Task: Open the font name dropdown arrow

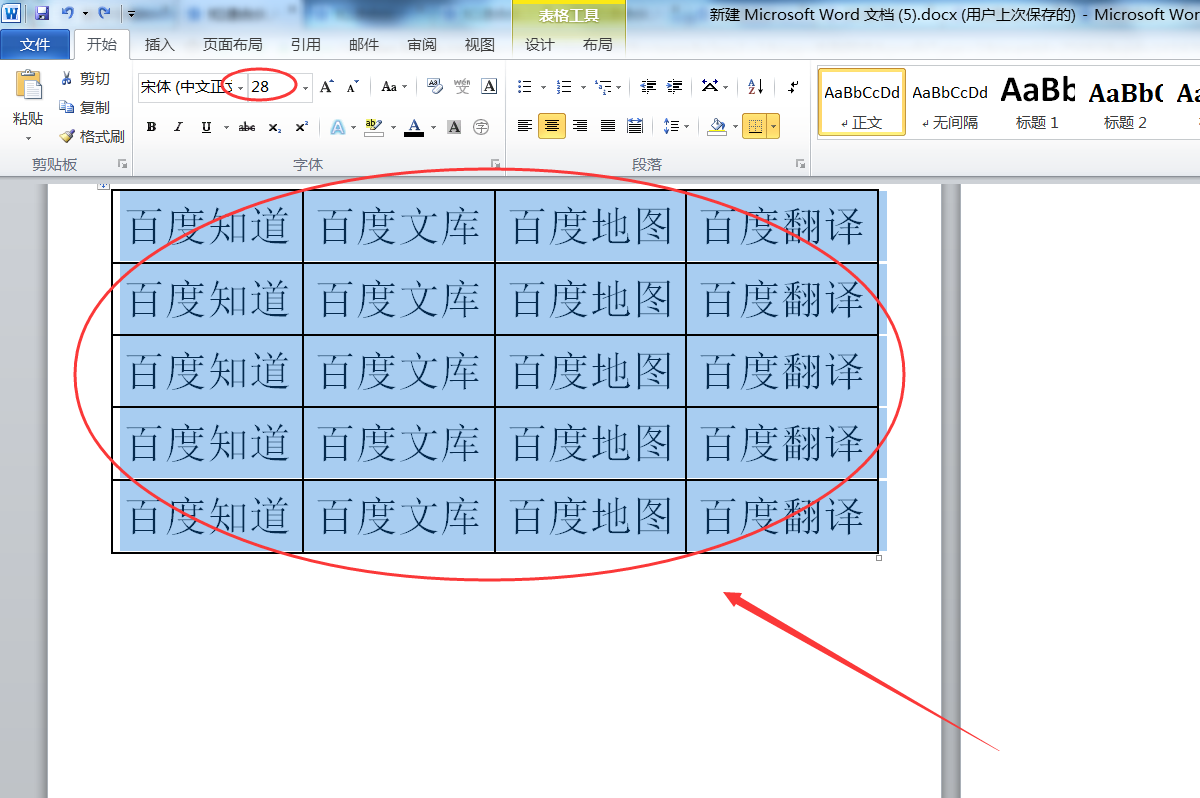Action: pyautogui.click(x=241, y=88)
